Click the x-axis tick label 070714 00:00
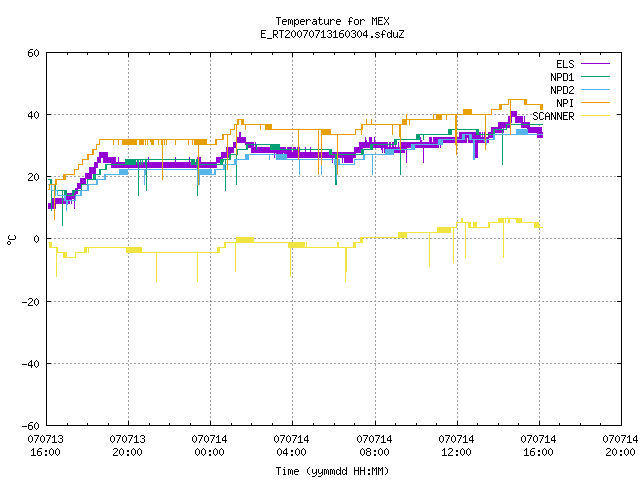 [x=209, y=446]
